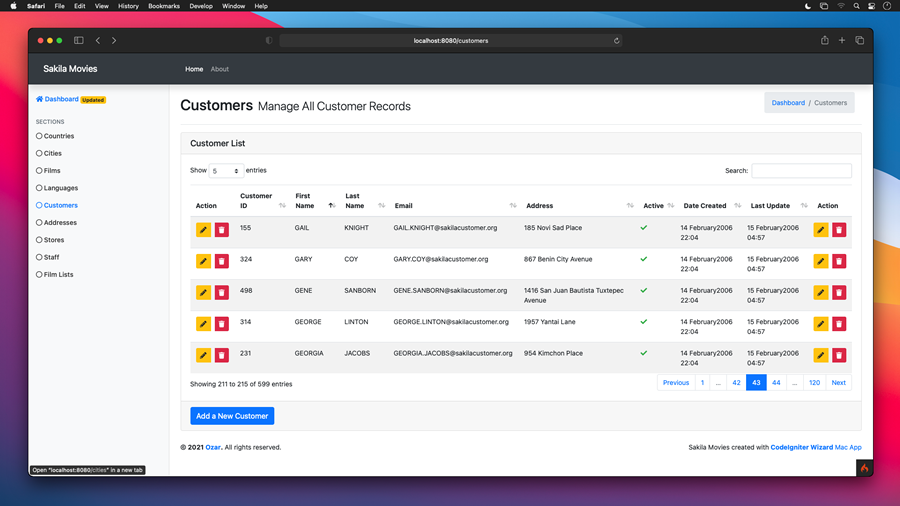Go to pagination page 44
Viewport: 900px width, 506px height.
coord(776,383)
